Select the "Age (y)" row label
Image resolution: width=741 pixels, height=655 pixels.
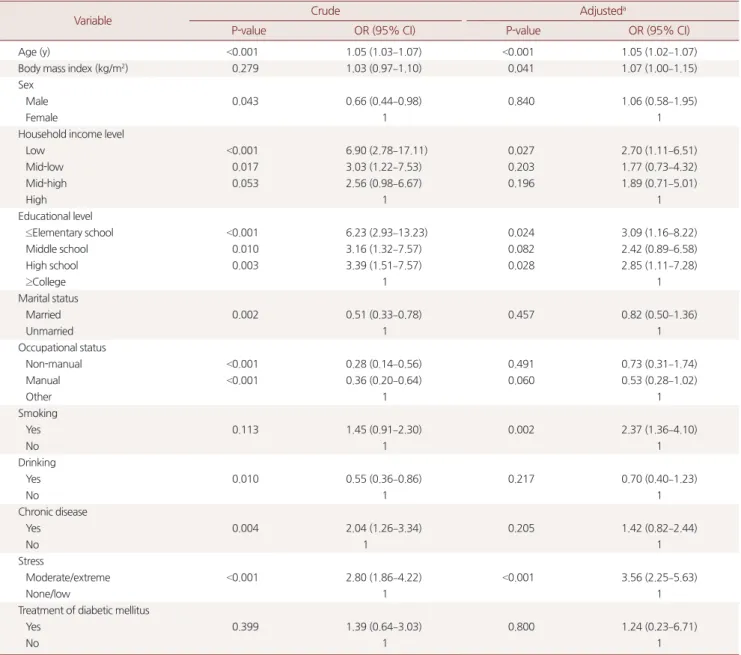[x=34, y=52]
